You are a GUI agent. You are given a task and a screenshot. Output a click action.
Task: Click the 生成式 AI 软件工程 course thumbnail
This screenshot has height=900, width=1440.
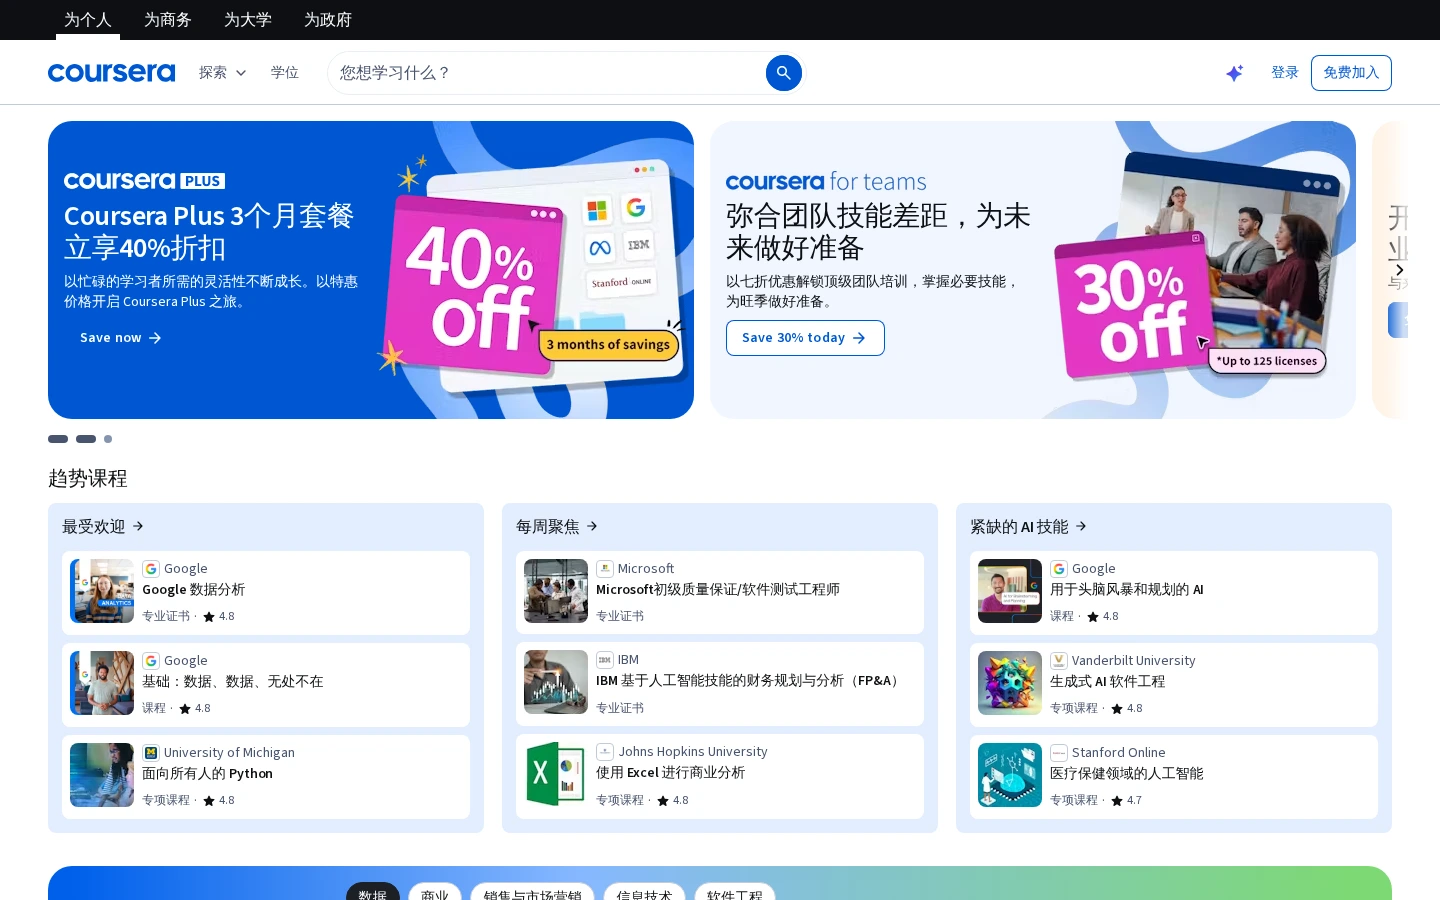1010,683
